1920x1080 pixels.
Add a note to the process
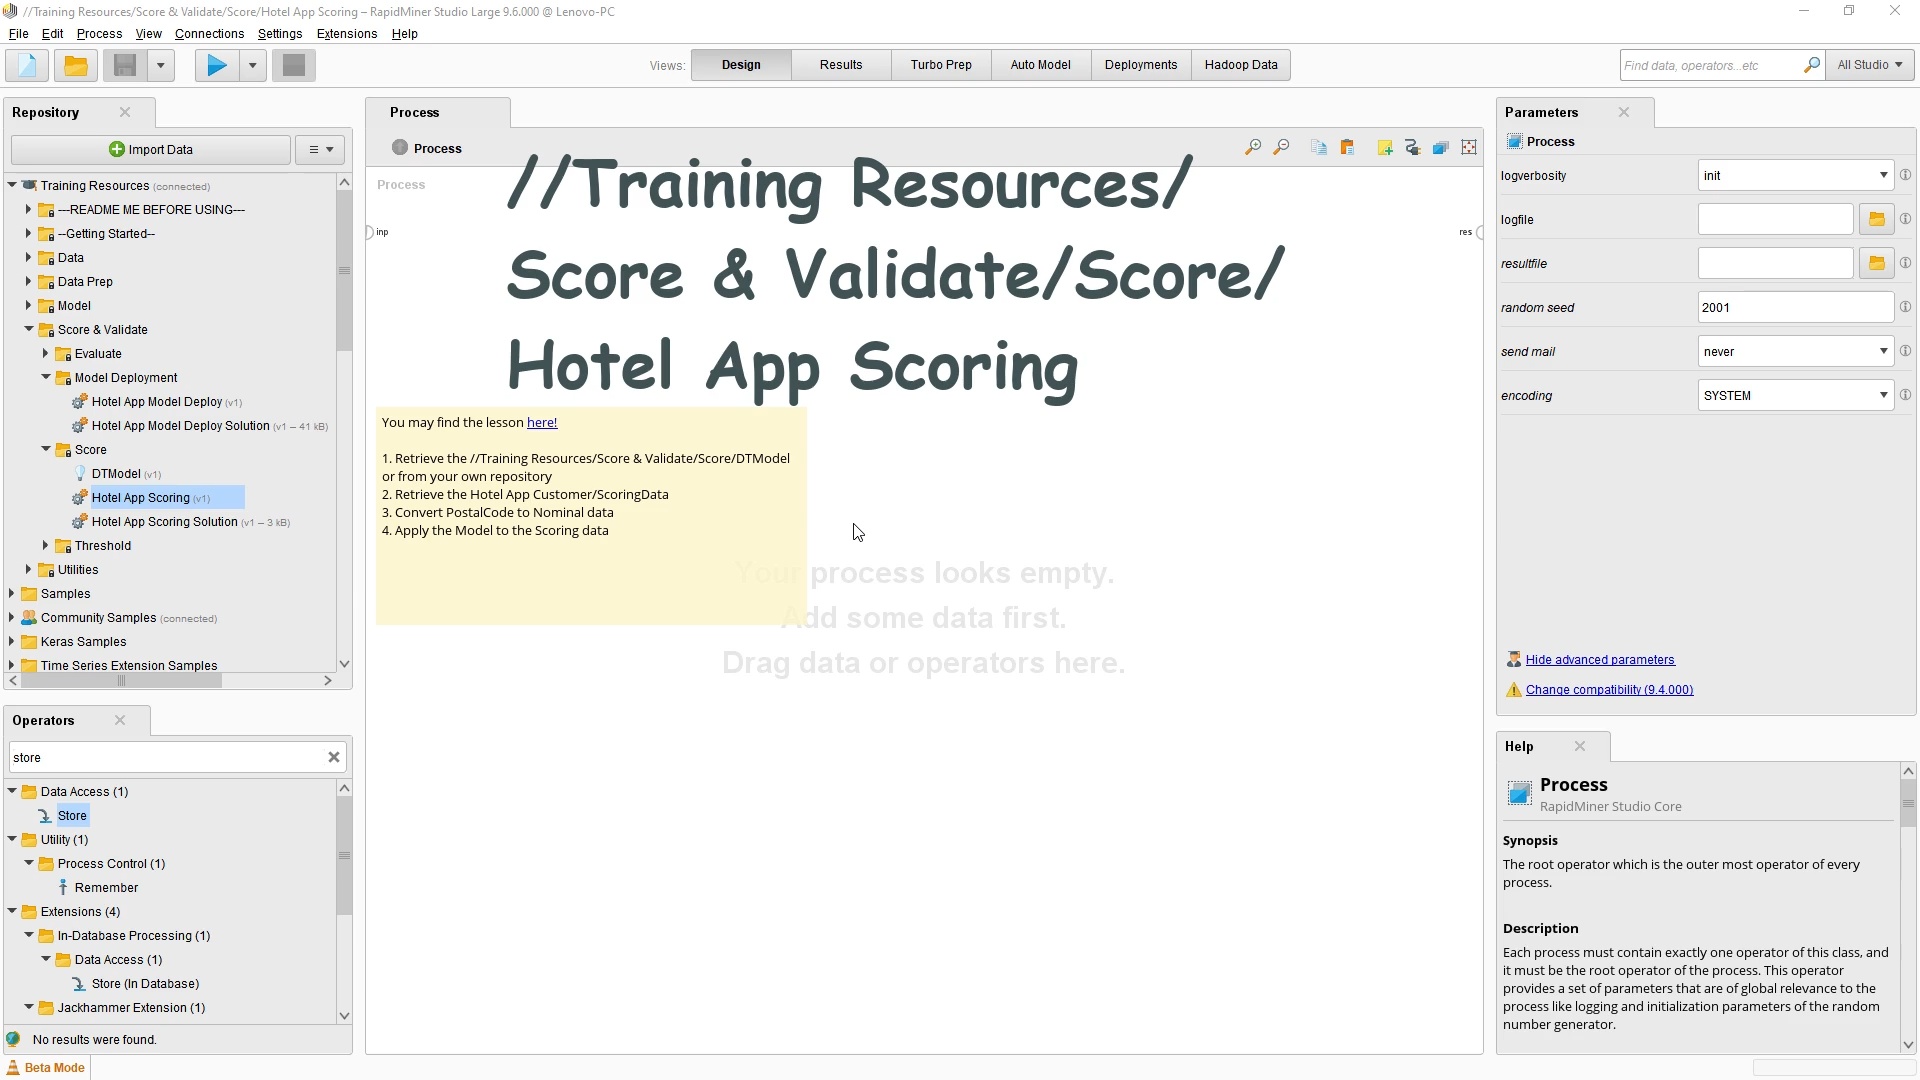[1384, 148]
